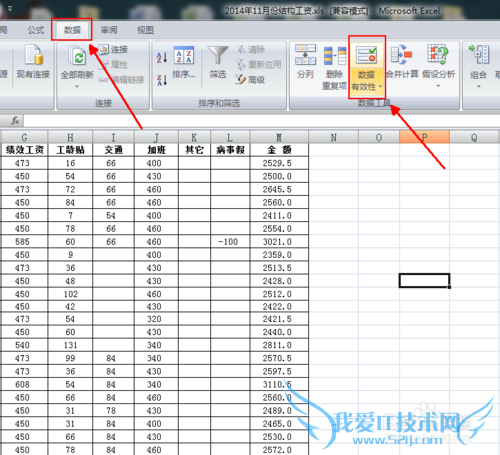Select the highlighted column P header

(x=424, y=137)
